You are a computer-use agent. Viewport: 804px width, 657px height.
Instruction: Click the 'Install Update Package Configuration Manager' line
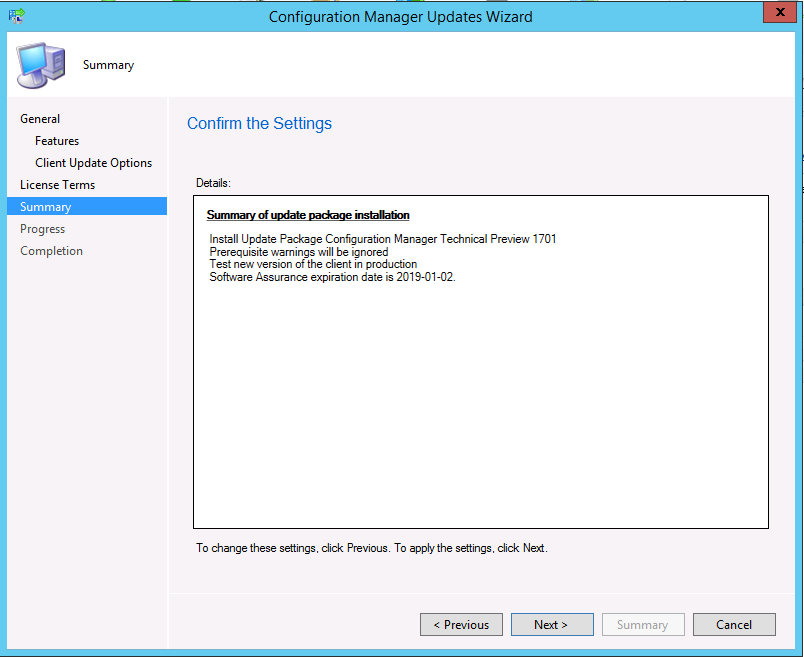click(x=383, y=239)
